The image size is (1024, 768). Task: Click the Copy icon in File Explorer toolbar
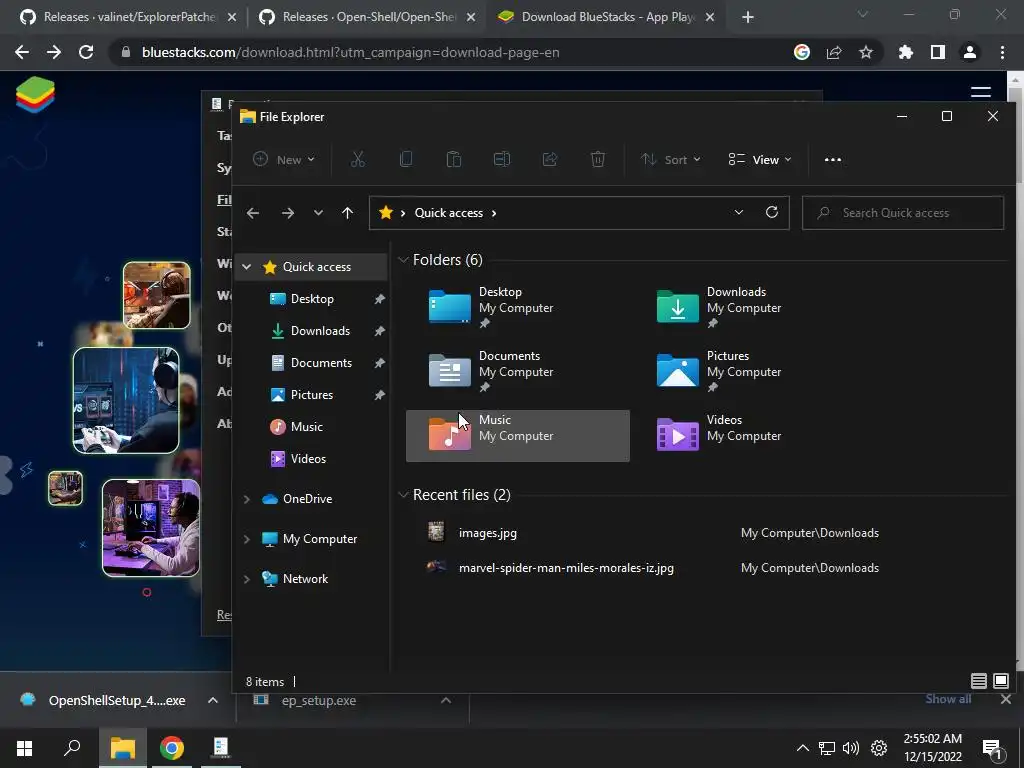406,159
